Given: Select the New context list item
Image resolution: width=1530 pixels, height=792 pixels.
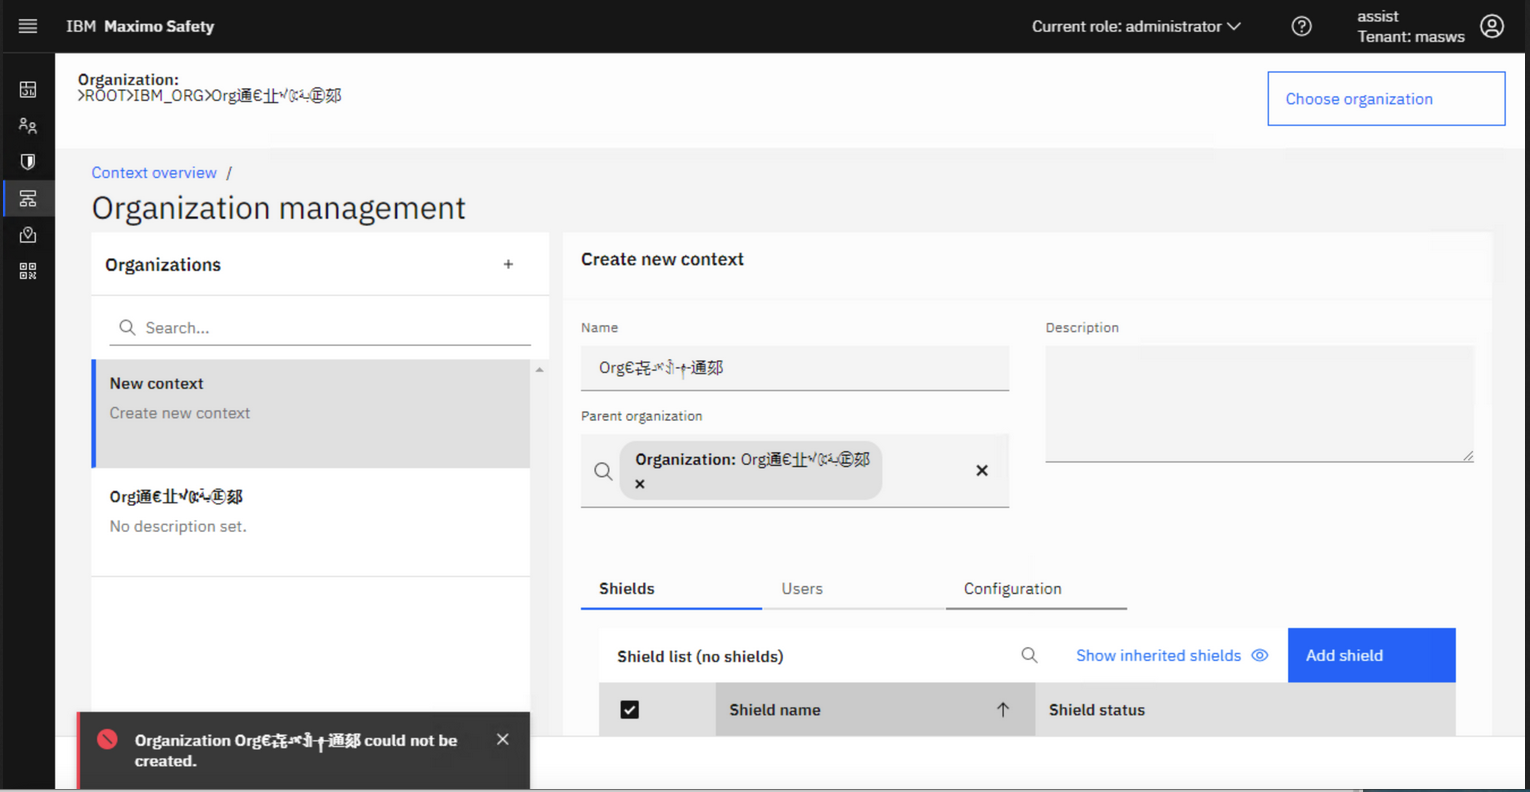Looking at the screenshot, I should click(x=312, y=413).
